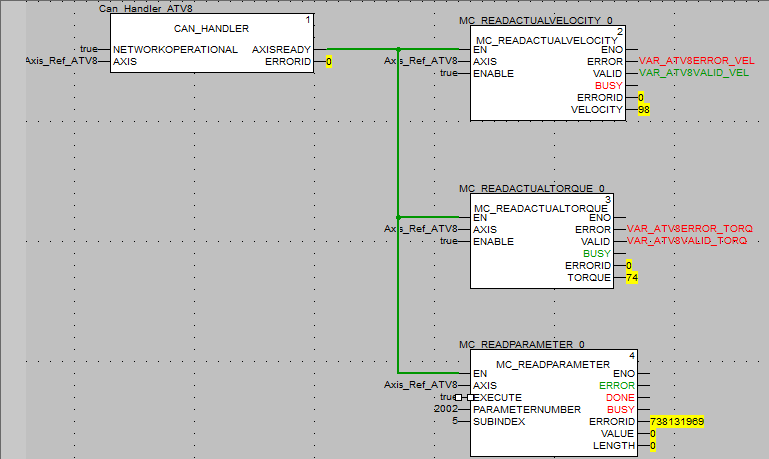Click the small square marker at EXECUTE input

[x=470, y=397]
